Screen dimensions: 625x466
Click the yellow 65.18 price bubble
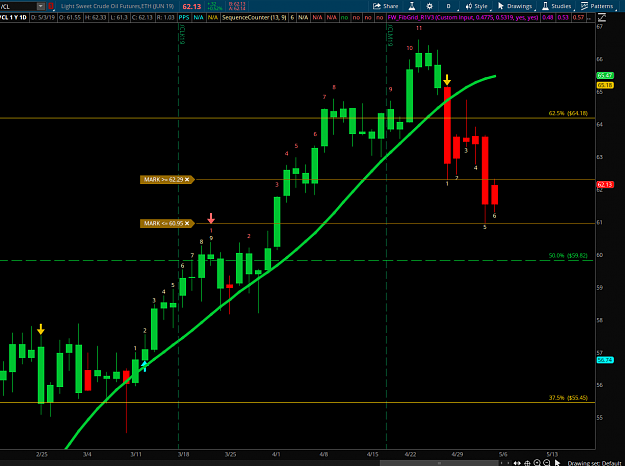click(605, 85)
